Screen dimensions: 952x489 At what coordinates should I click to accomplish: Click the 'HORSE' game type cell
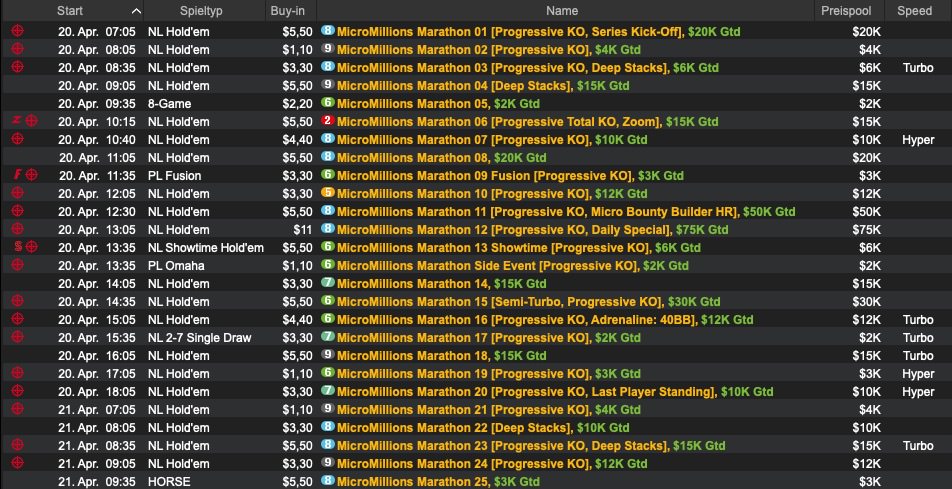point(169,482)
